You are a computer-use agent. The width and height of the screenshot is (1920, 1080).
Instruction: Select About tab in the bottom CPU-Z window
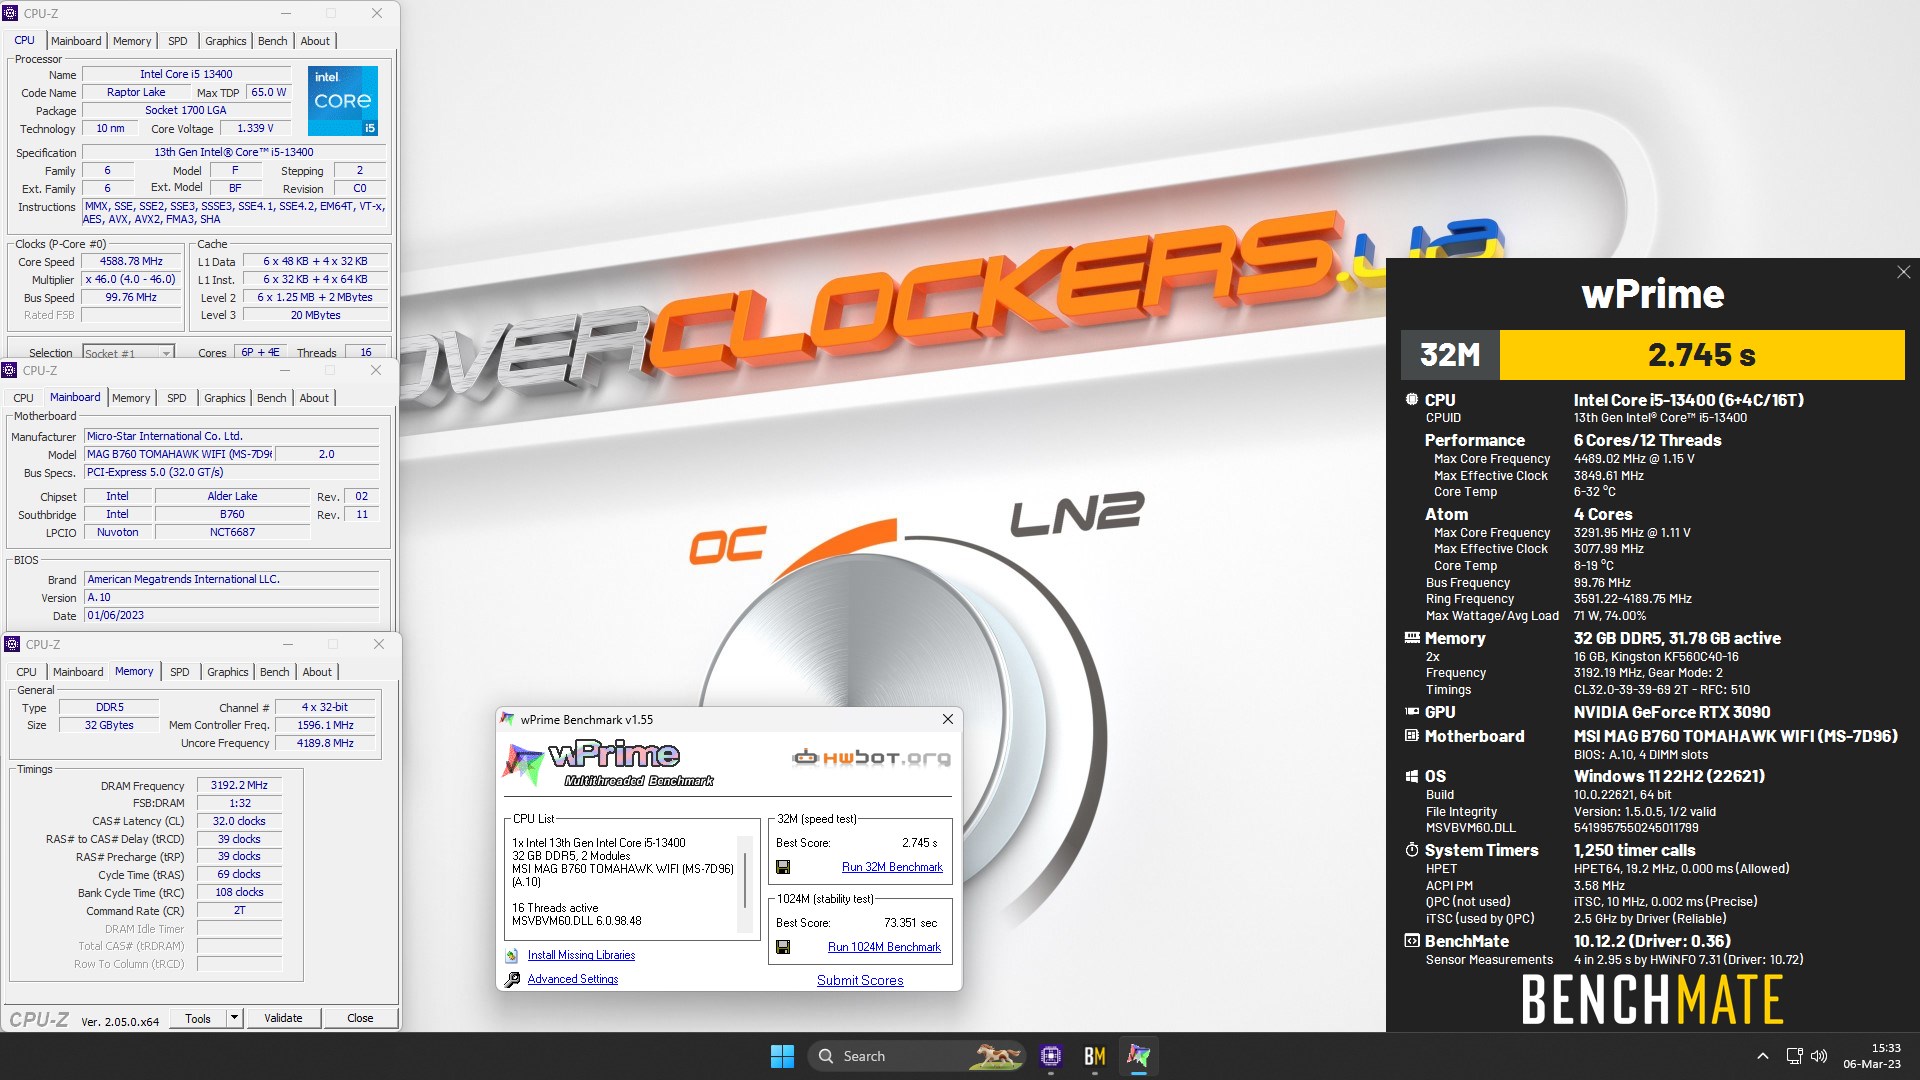pos(317,672)
